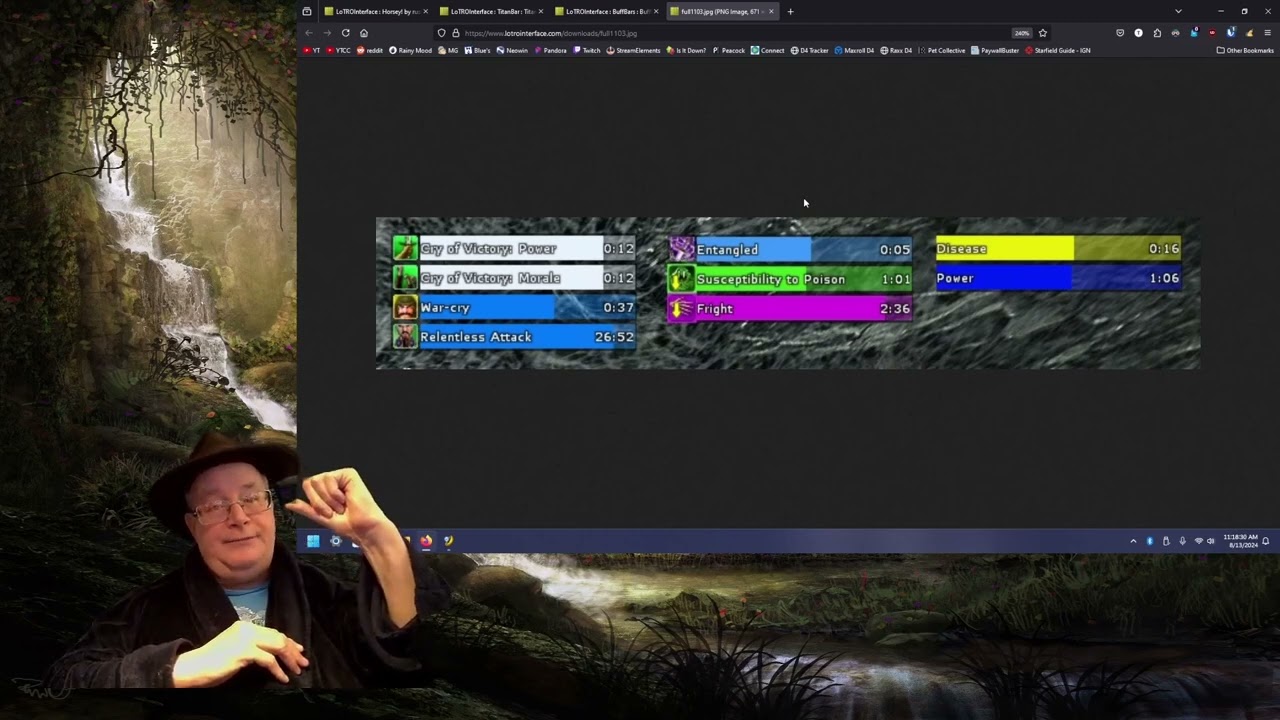Viewport: 1280px width, 720px height.
Task: Close the LoTROInterface TitanBar tab
Action: coord(541,11)
